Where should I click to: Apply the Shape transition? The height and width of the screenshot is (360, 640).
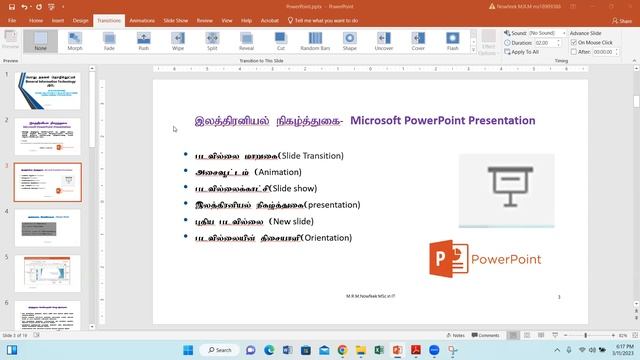[349, 41]
